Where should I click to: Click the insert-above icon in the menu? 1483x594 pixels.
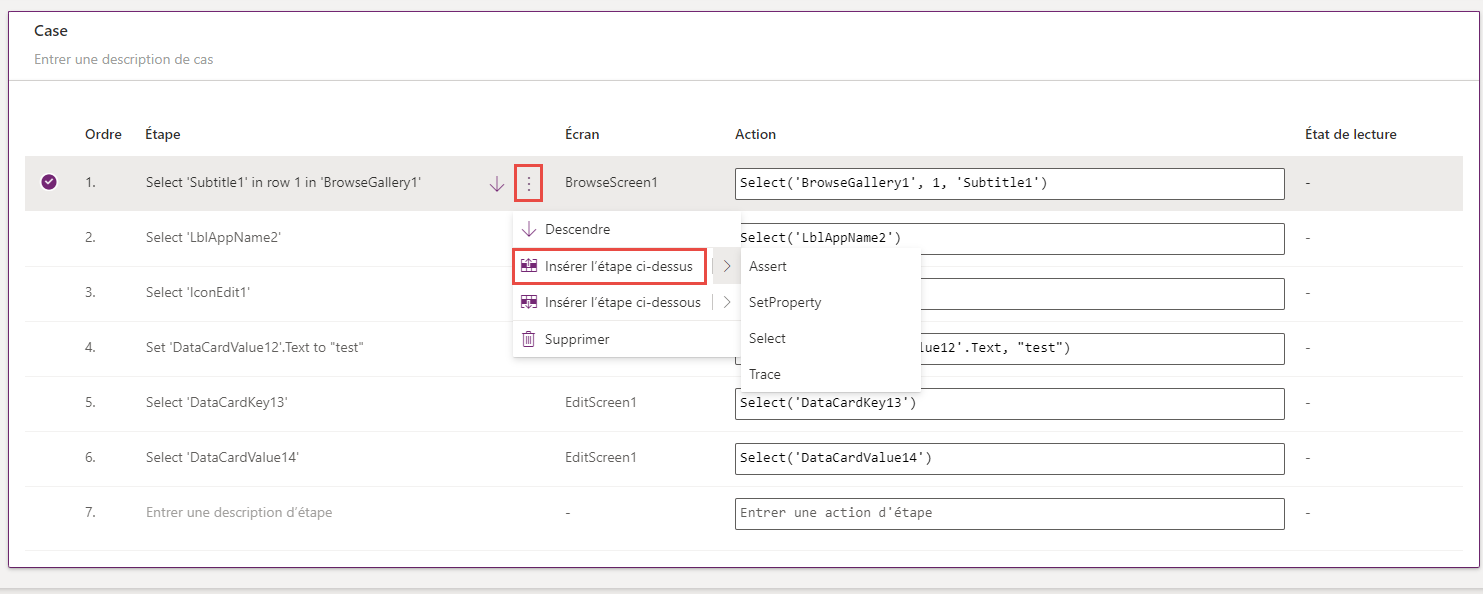pyautogui.click(x=529, y=267)
